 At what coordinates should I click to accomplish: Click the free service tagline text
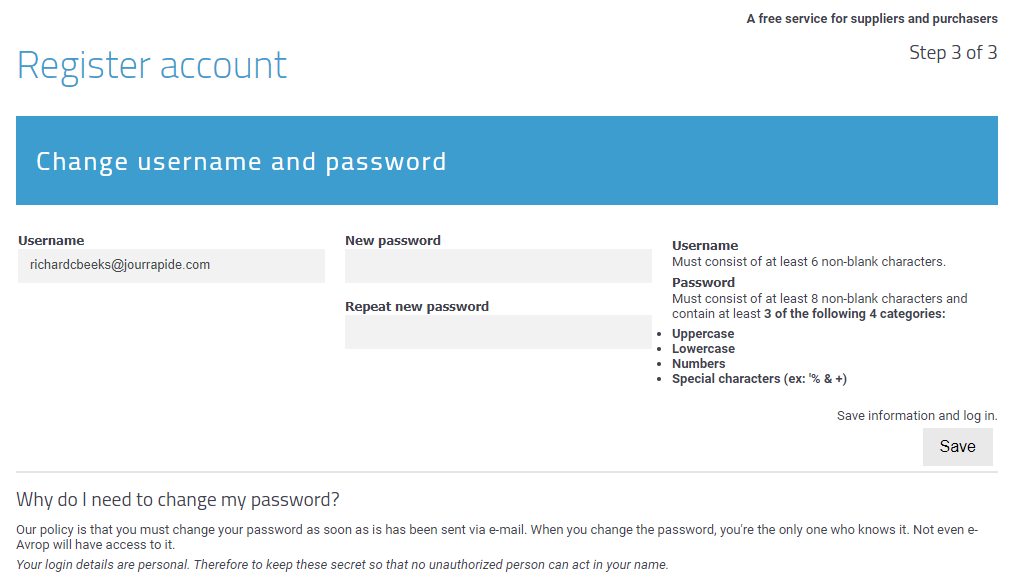click(871, 19)
